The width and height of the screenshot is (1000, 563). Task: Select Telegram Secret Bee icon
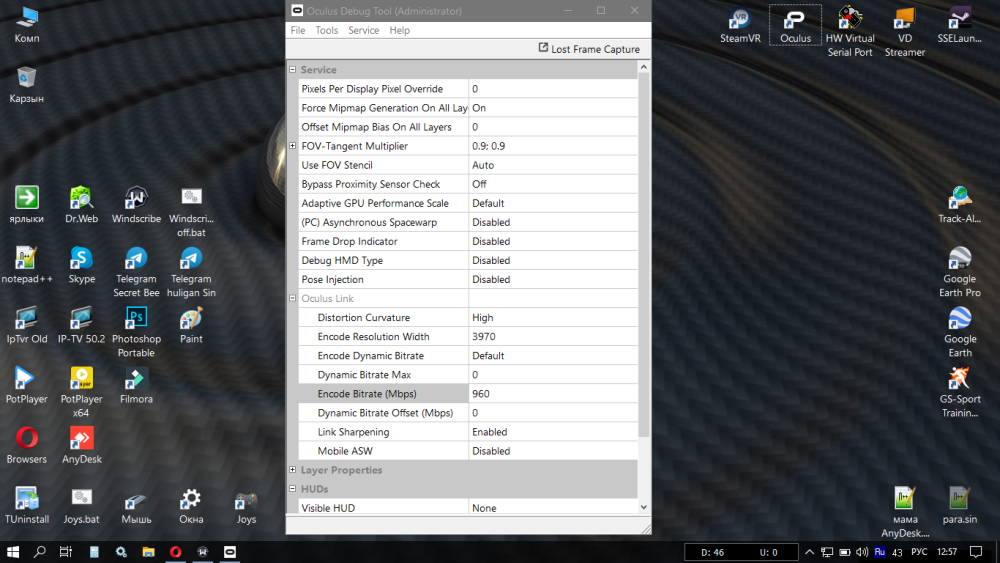(x=136, y=272)
